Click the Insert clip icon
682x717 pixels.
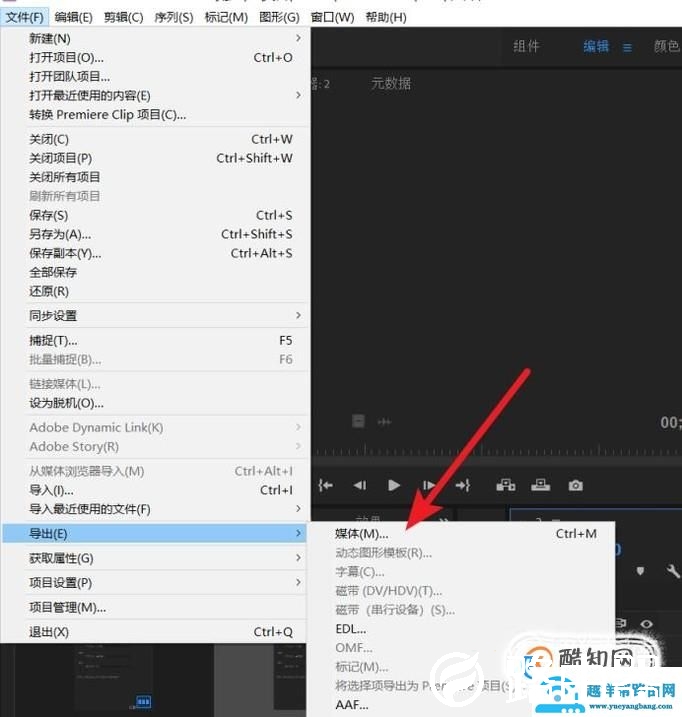point(506,485)
